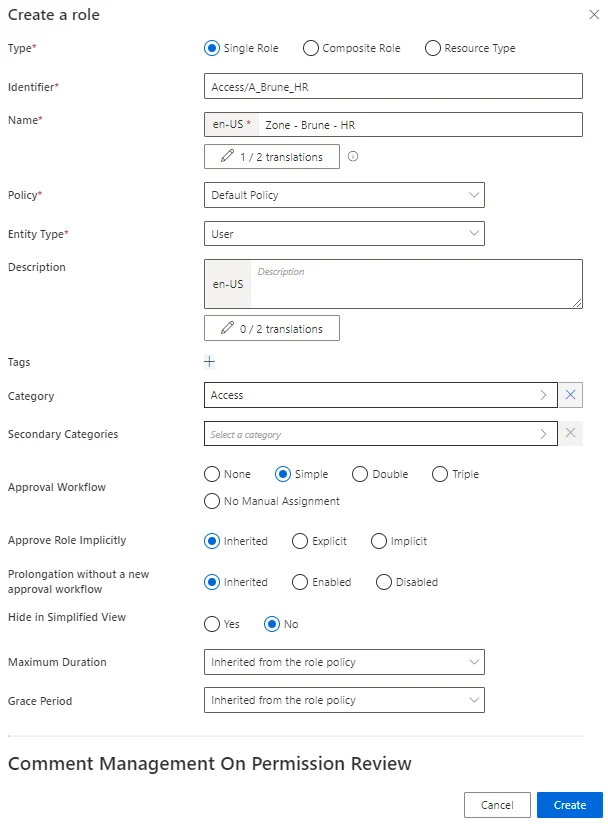Screen dimensions: 608x827
Task: Add a tag with the plus icon
Action: [x=209, y=362]
